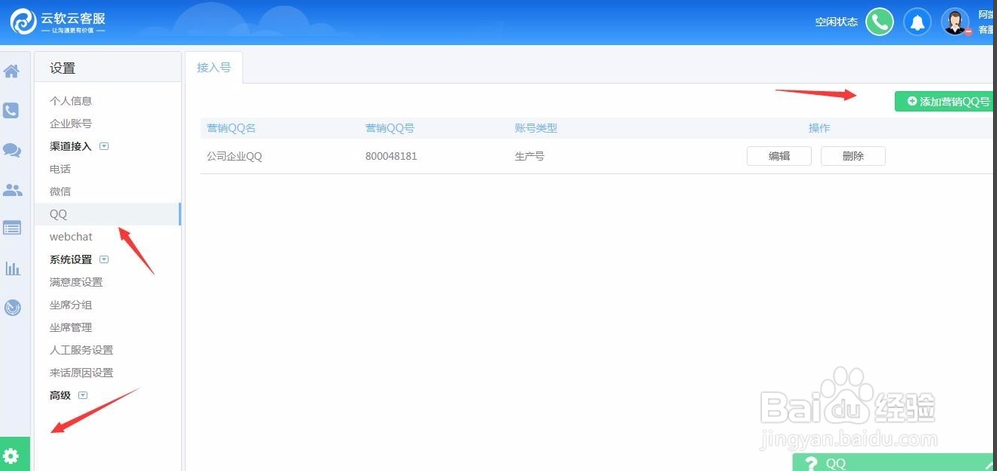Open the list/tickets sidebar icon

(x=11, y=228)
